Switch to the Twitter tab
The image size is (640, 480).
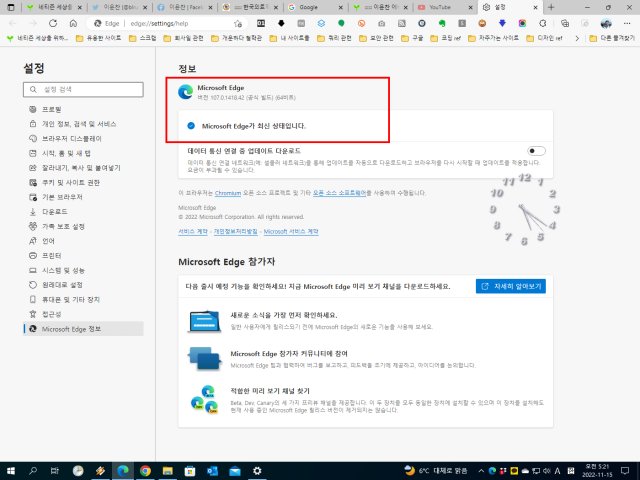click(119, 7)
